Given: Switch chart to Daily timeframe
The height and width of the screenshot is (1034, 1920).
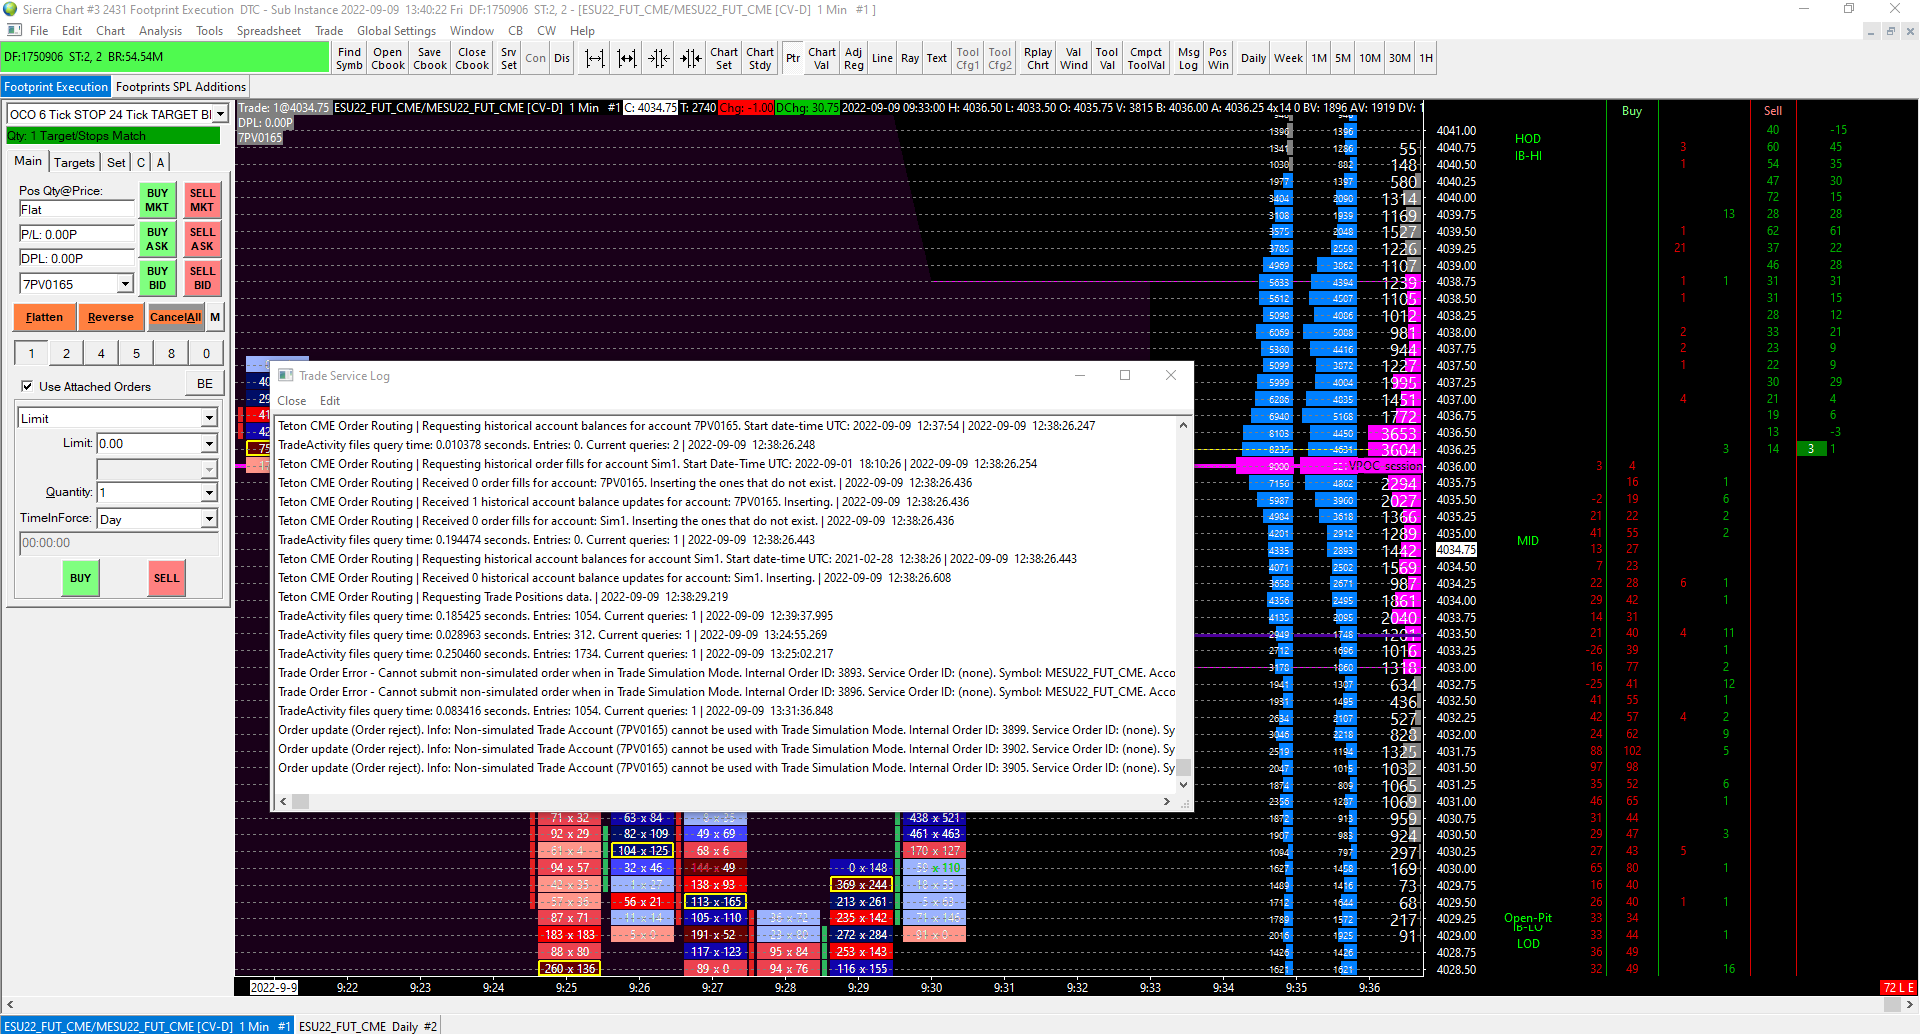Looking at the screenshot, I should (1253, 58).
